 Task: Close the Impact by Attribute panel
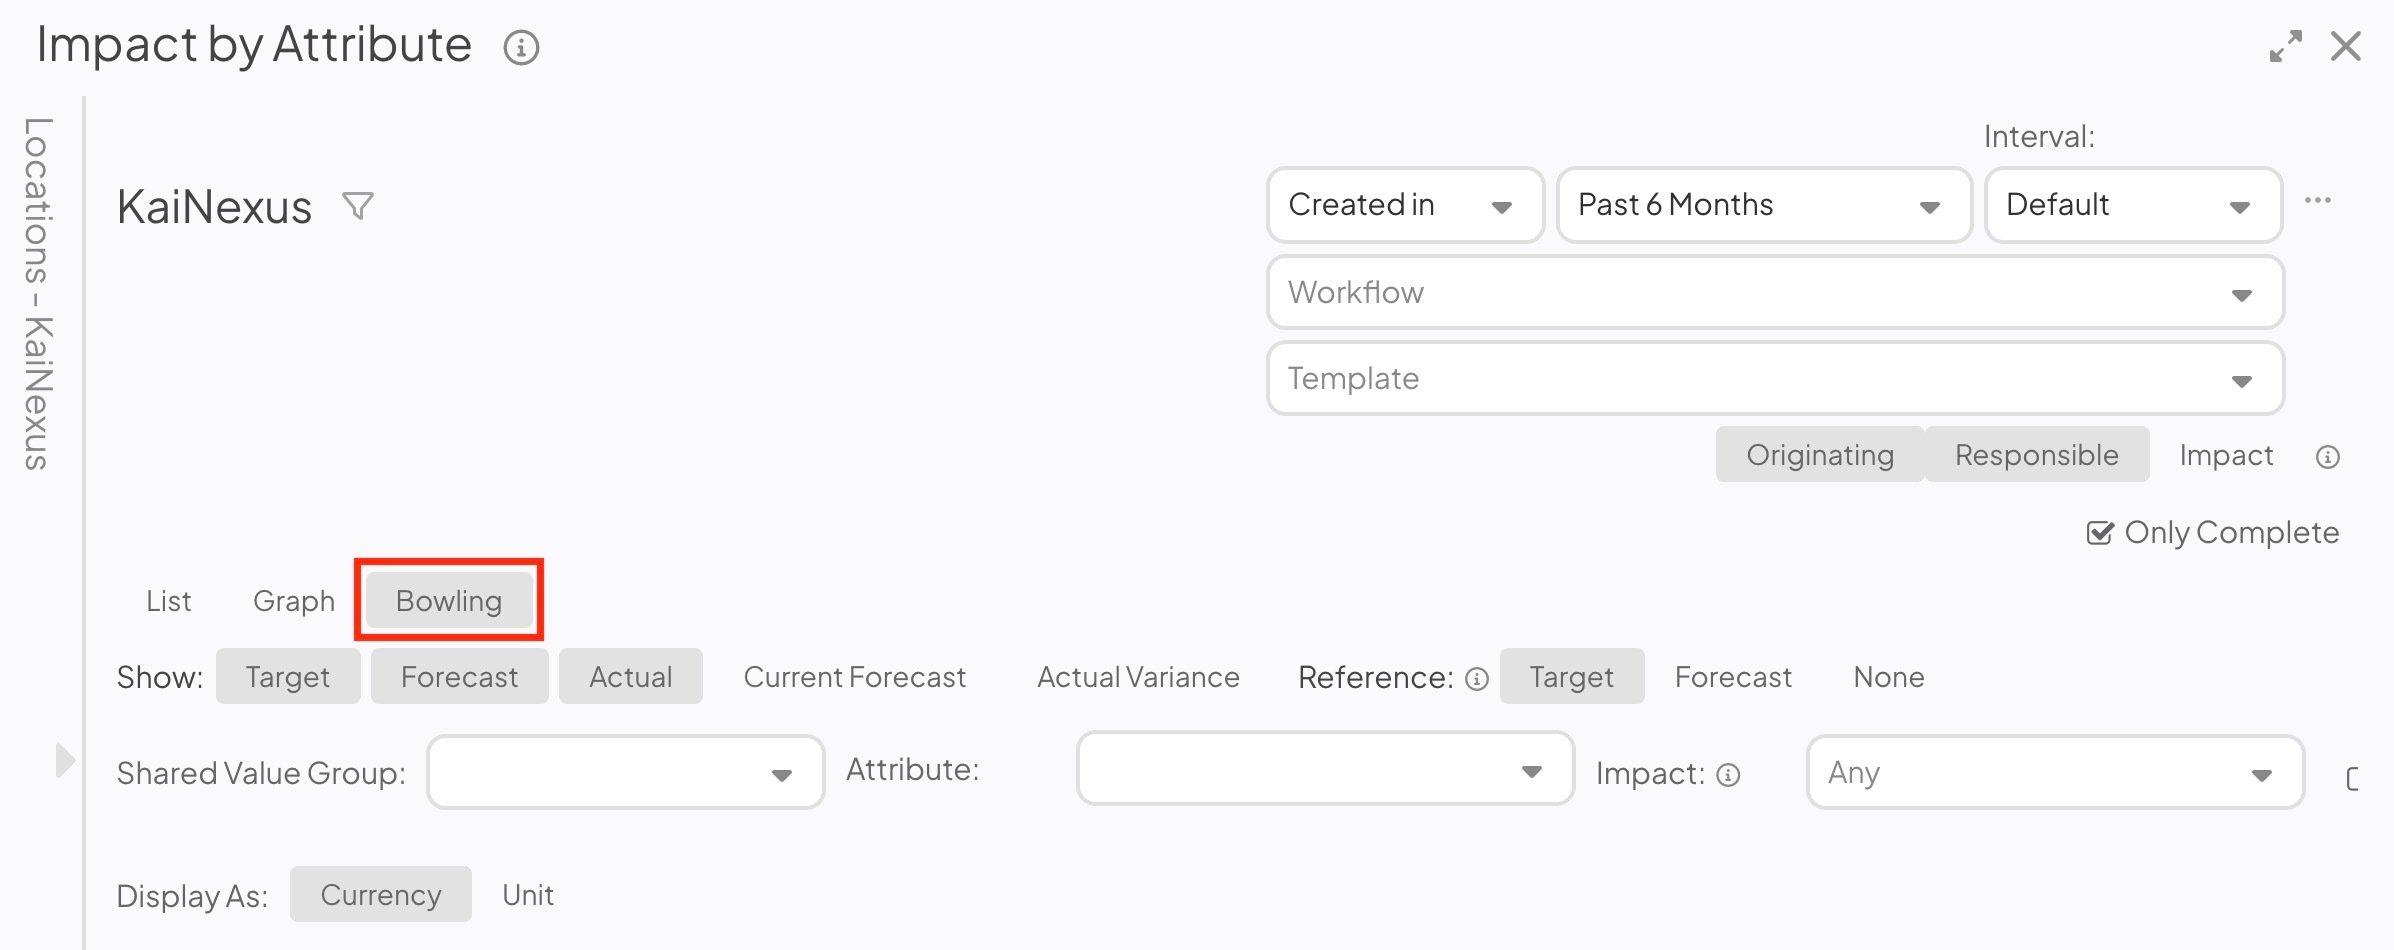(x=2345, y=46)
